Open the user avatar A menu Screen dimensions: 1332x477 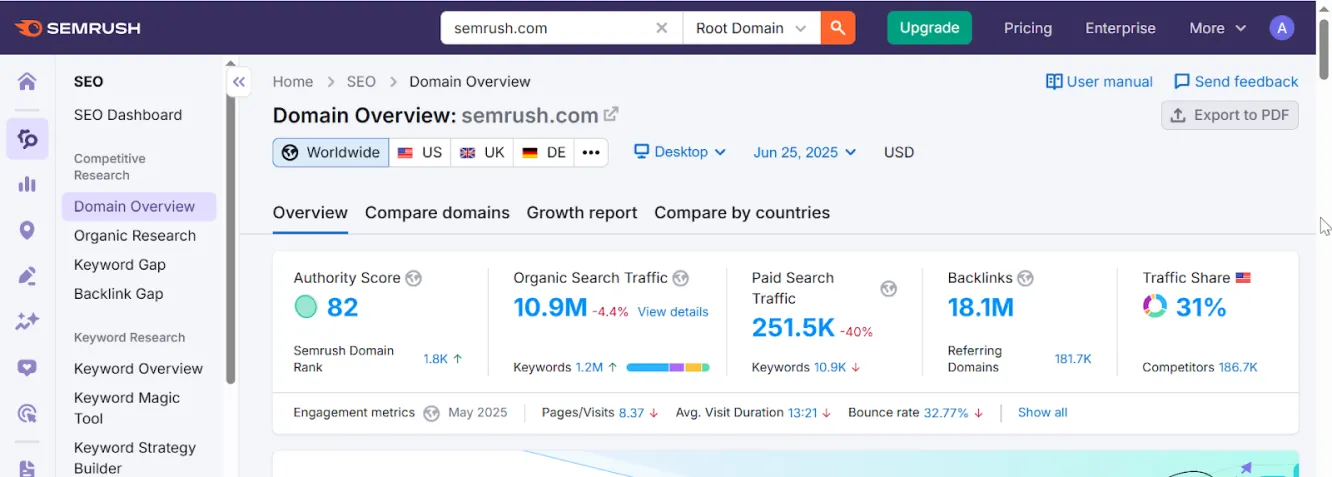point(1281,28)
